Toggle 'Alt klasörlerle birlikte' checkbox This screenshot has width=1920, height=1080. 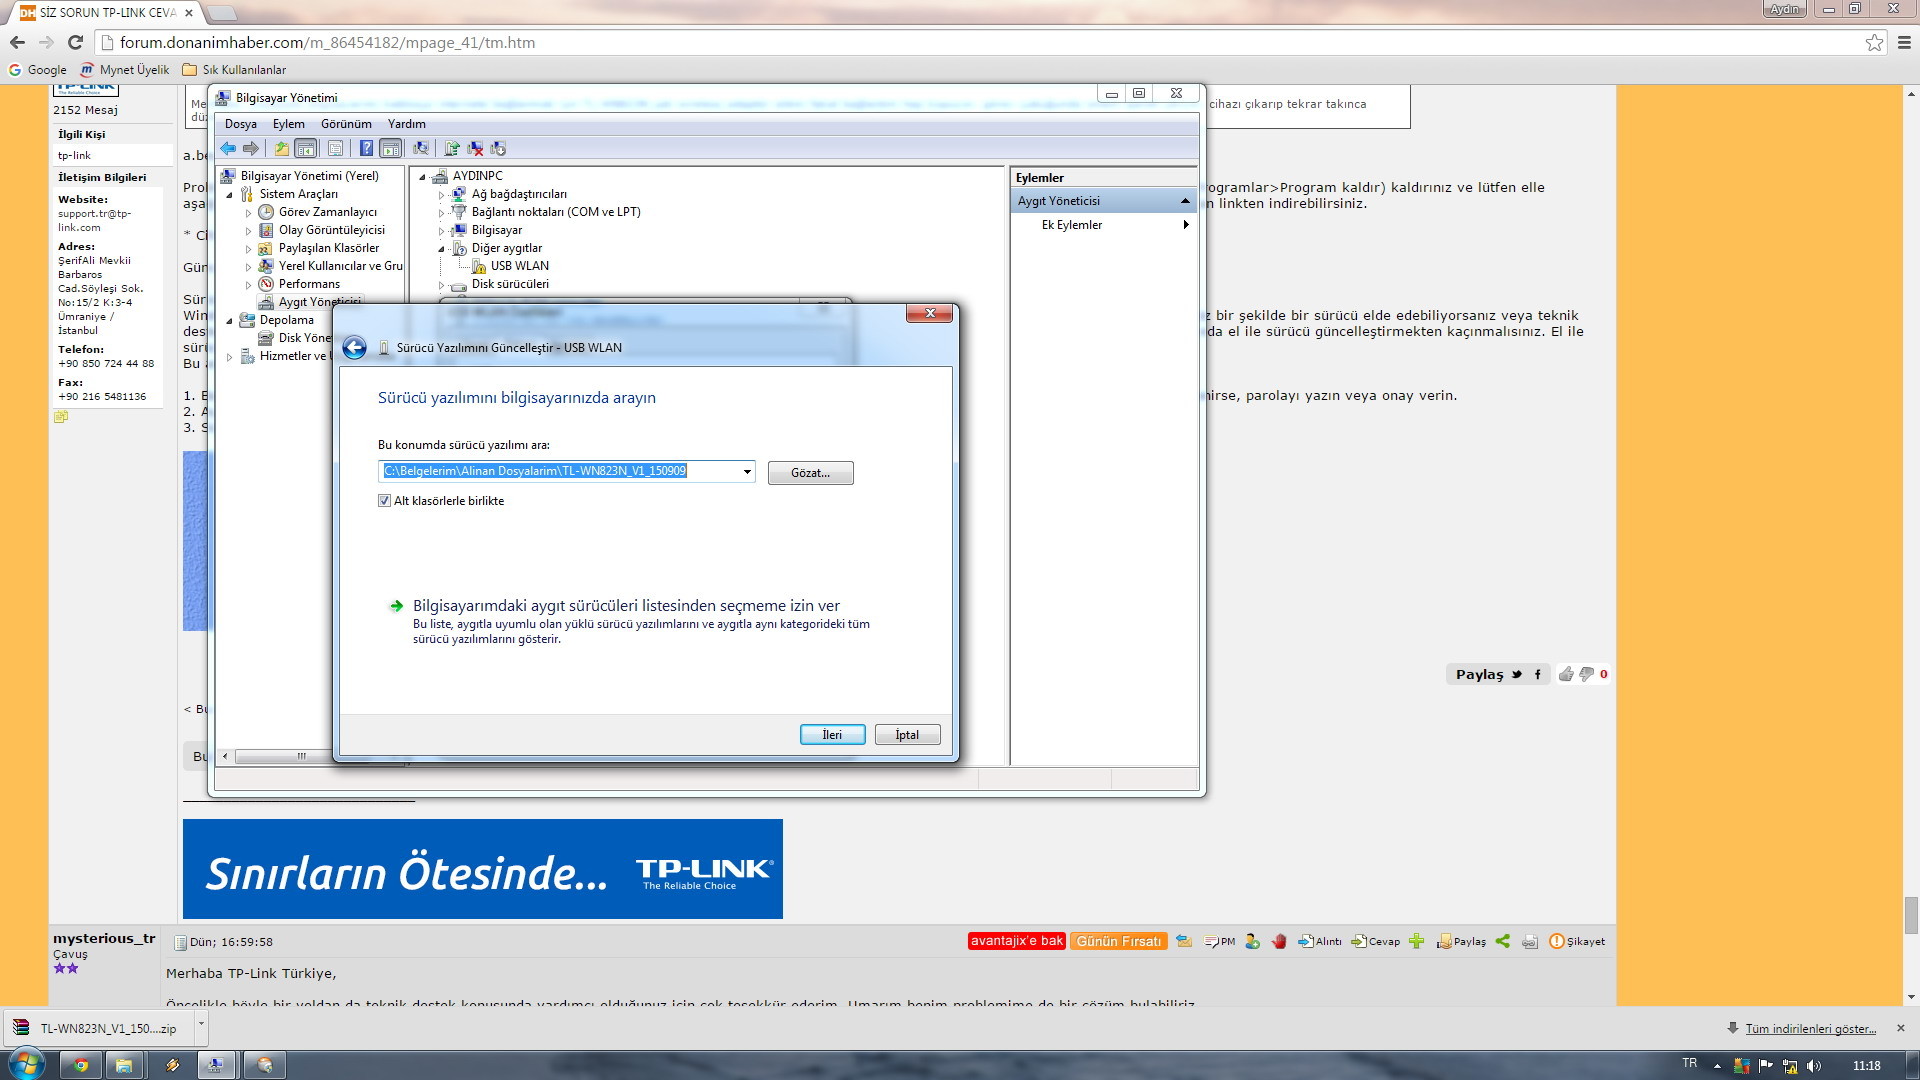(384, 501)
